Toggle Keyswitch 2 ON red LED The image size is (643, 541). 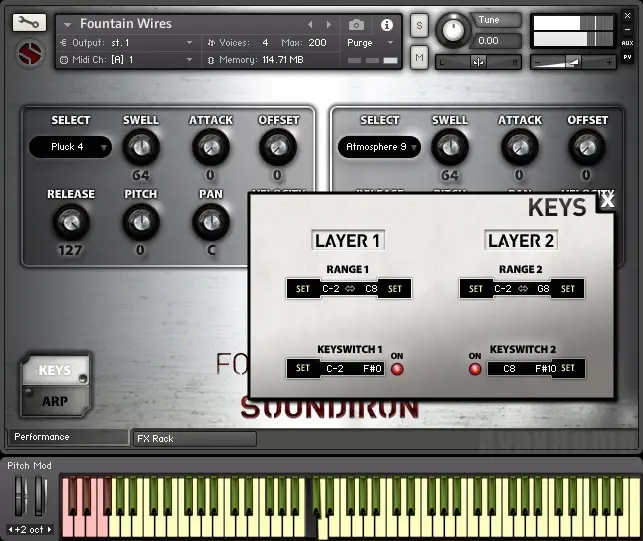[475, 369]
